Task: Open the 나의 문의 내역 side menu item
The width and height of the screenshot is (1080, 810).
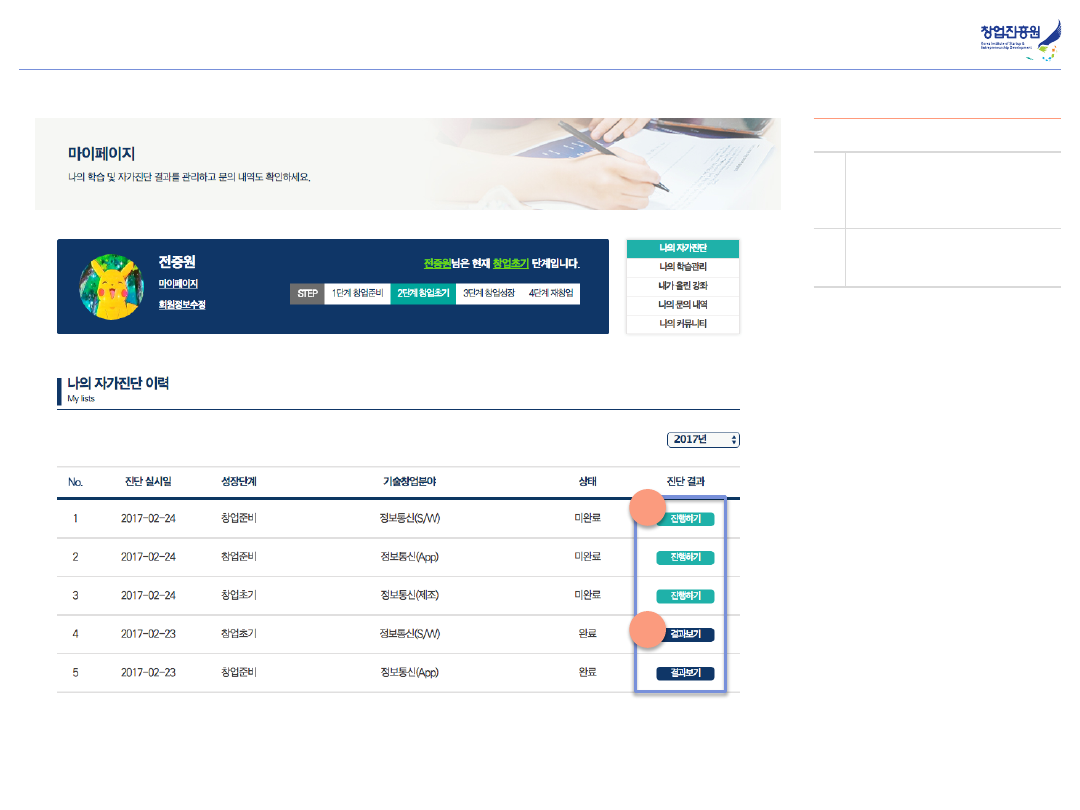Action: tap(683, 304)
